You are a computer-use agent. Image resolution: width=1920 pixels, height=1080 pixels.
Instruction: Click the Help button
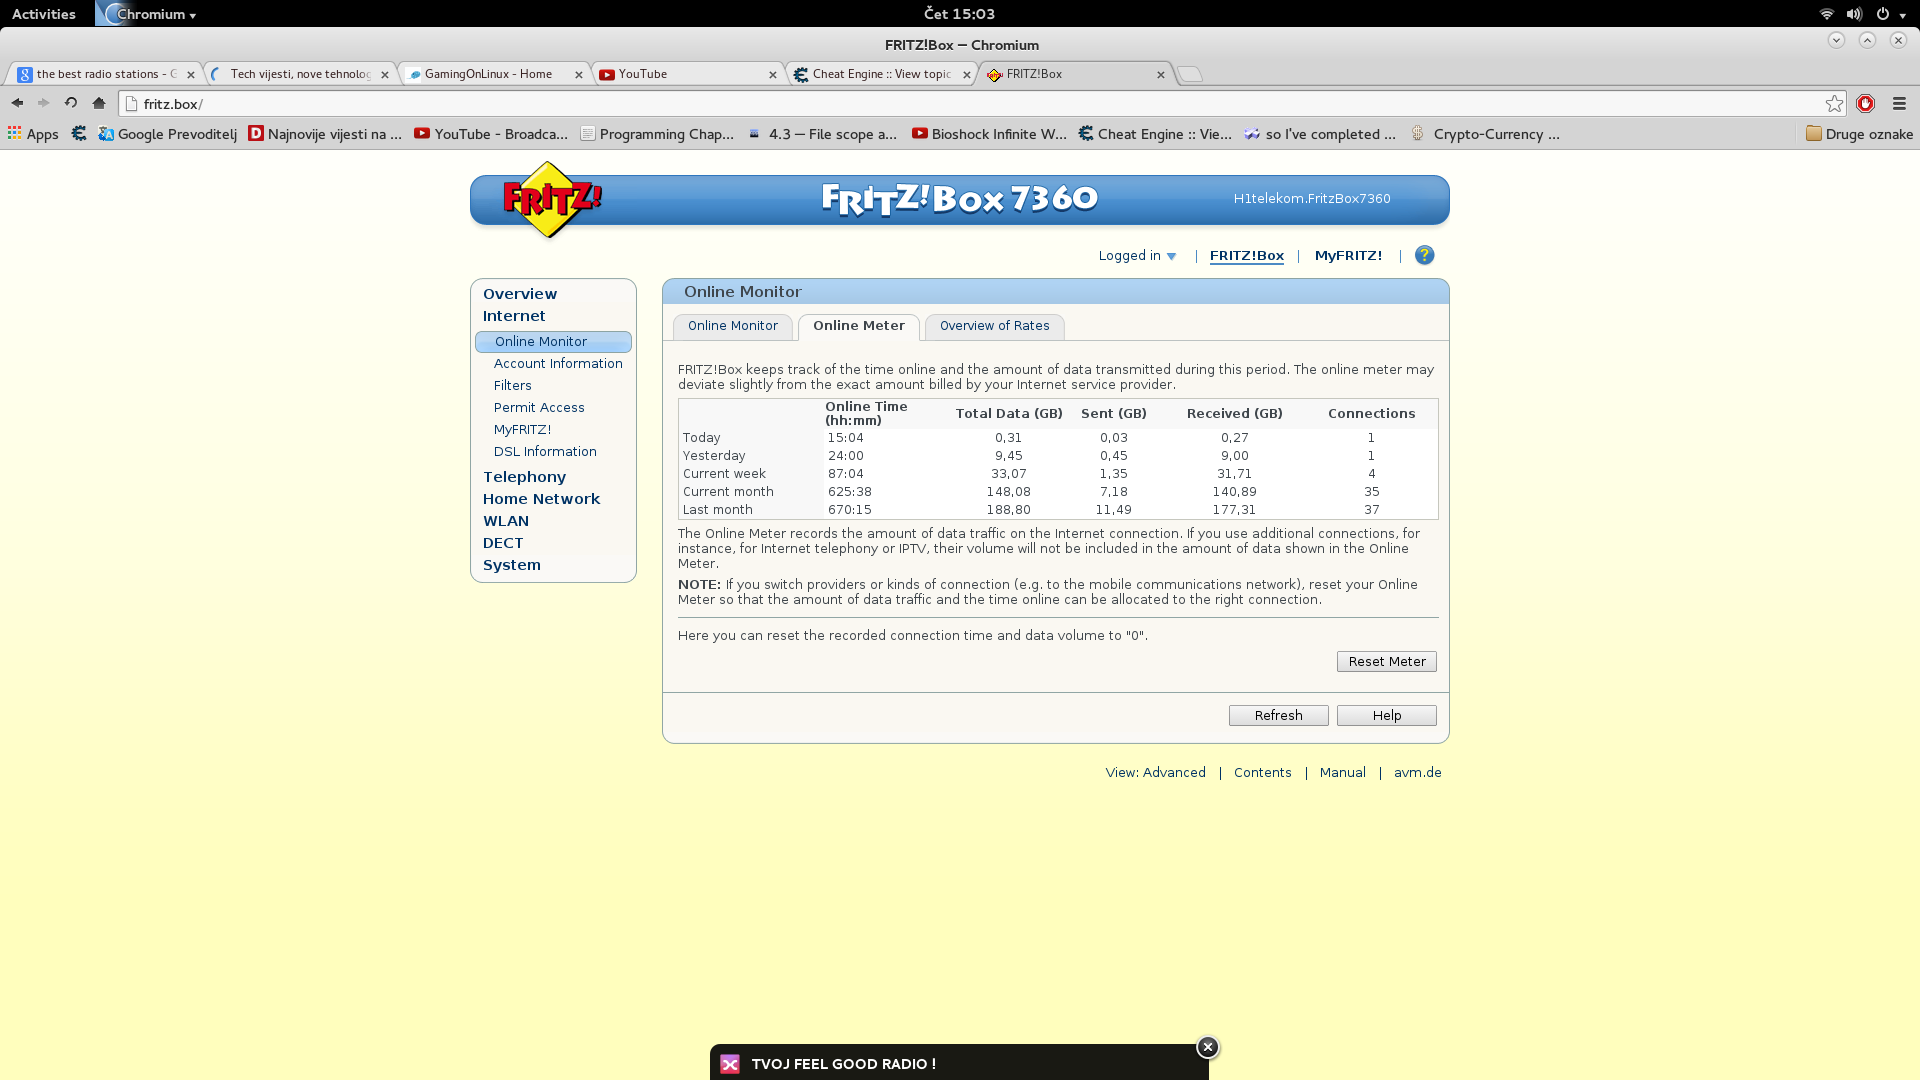[1387, 716]
